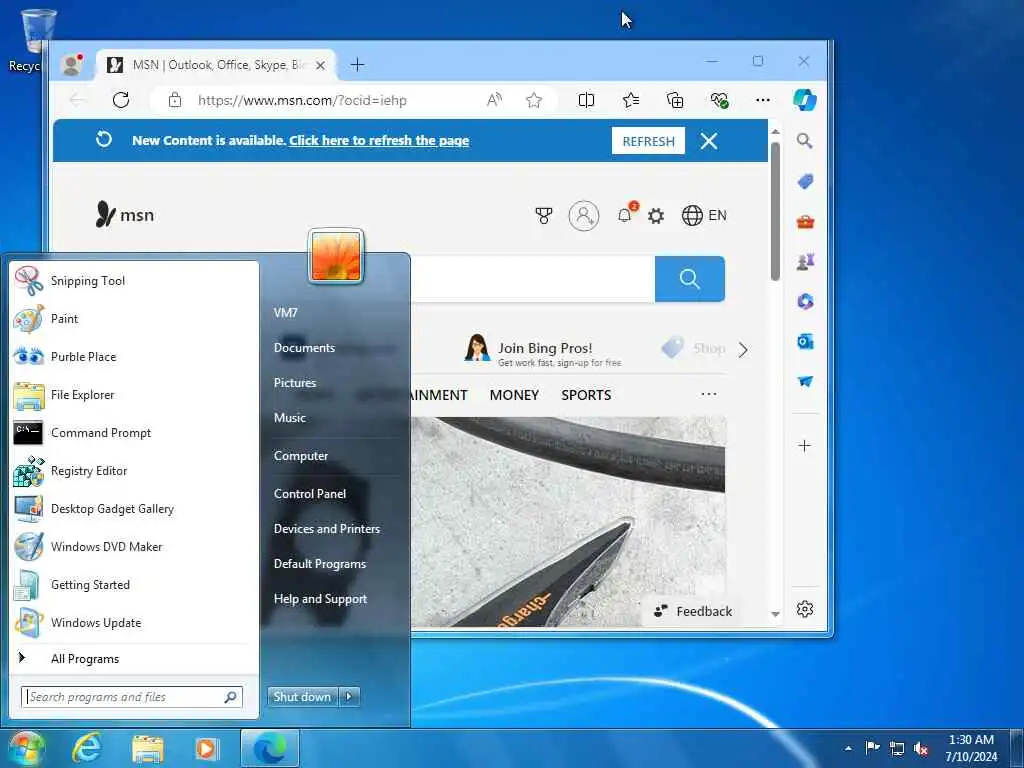
Task: Click the Feedback button
Action: 694,611
